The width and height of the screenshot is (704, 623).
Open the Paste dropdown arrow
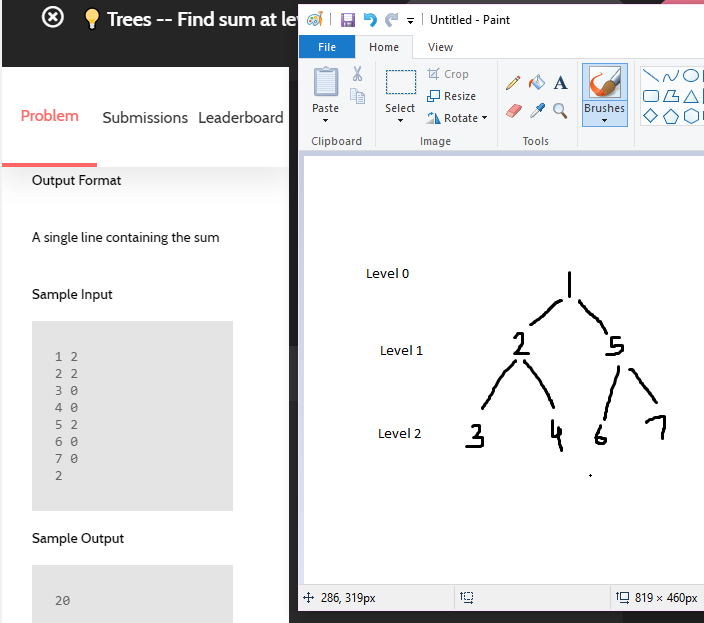(326, 120)
